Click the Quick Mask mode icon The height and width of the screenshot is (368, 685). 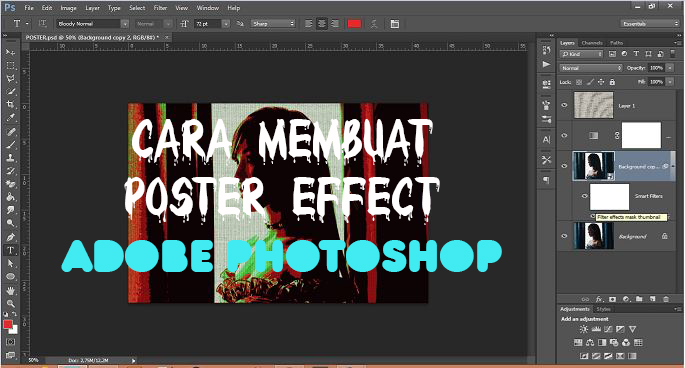(x=10, y=342)
